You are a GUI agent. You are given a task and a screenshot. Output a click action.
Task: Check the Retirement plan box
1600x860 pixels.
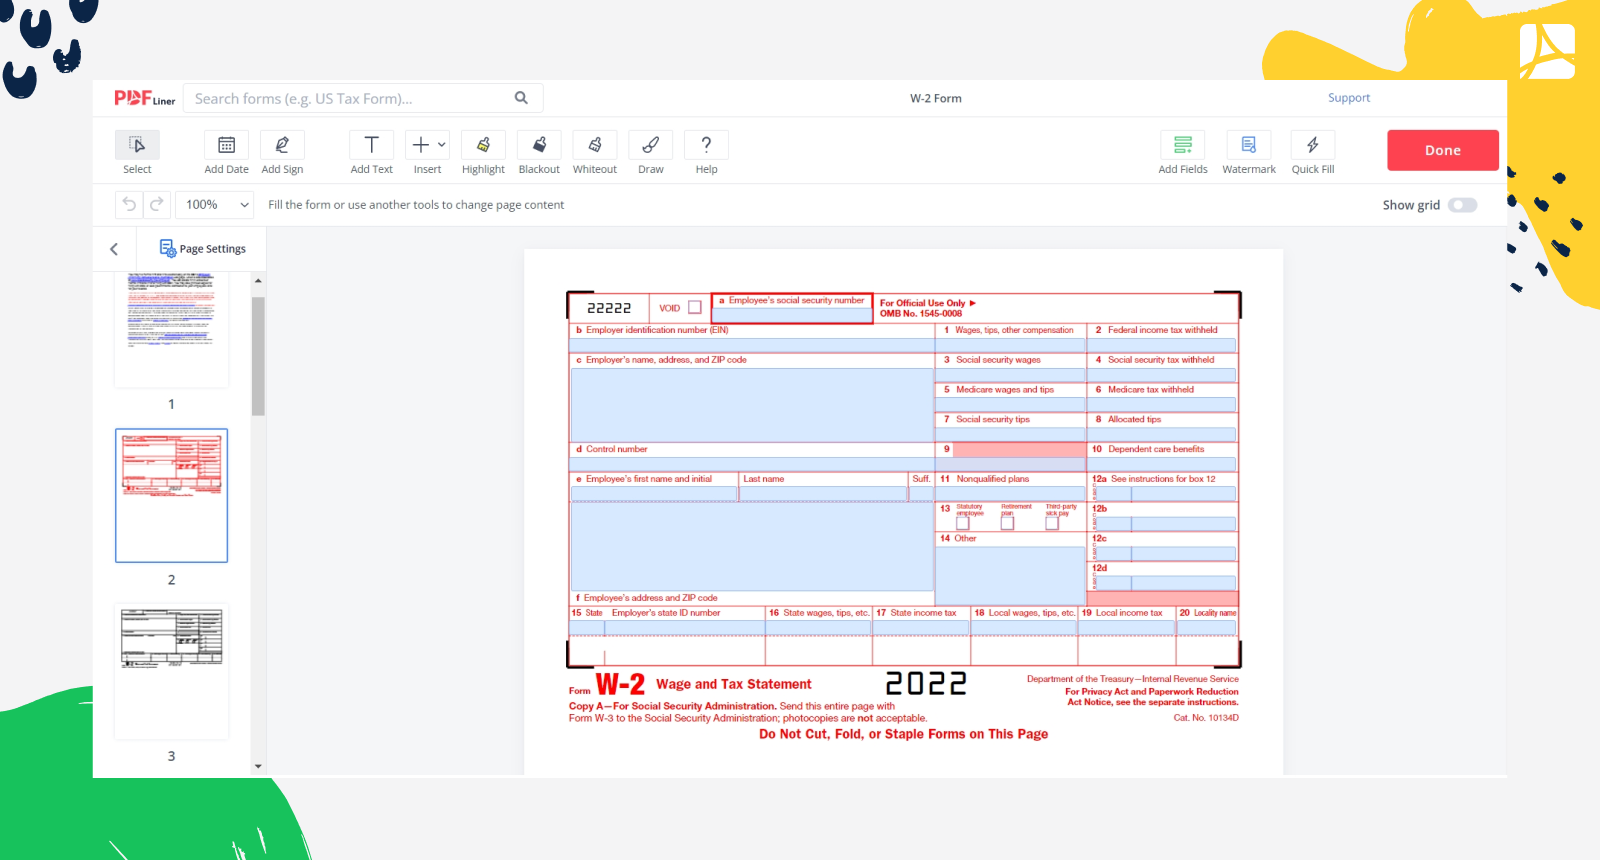(1007, 523)
